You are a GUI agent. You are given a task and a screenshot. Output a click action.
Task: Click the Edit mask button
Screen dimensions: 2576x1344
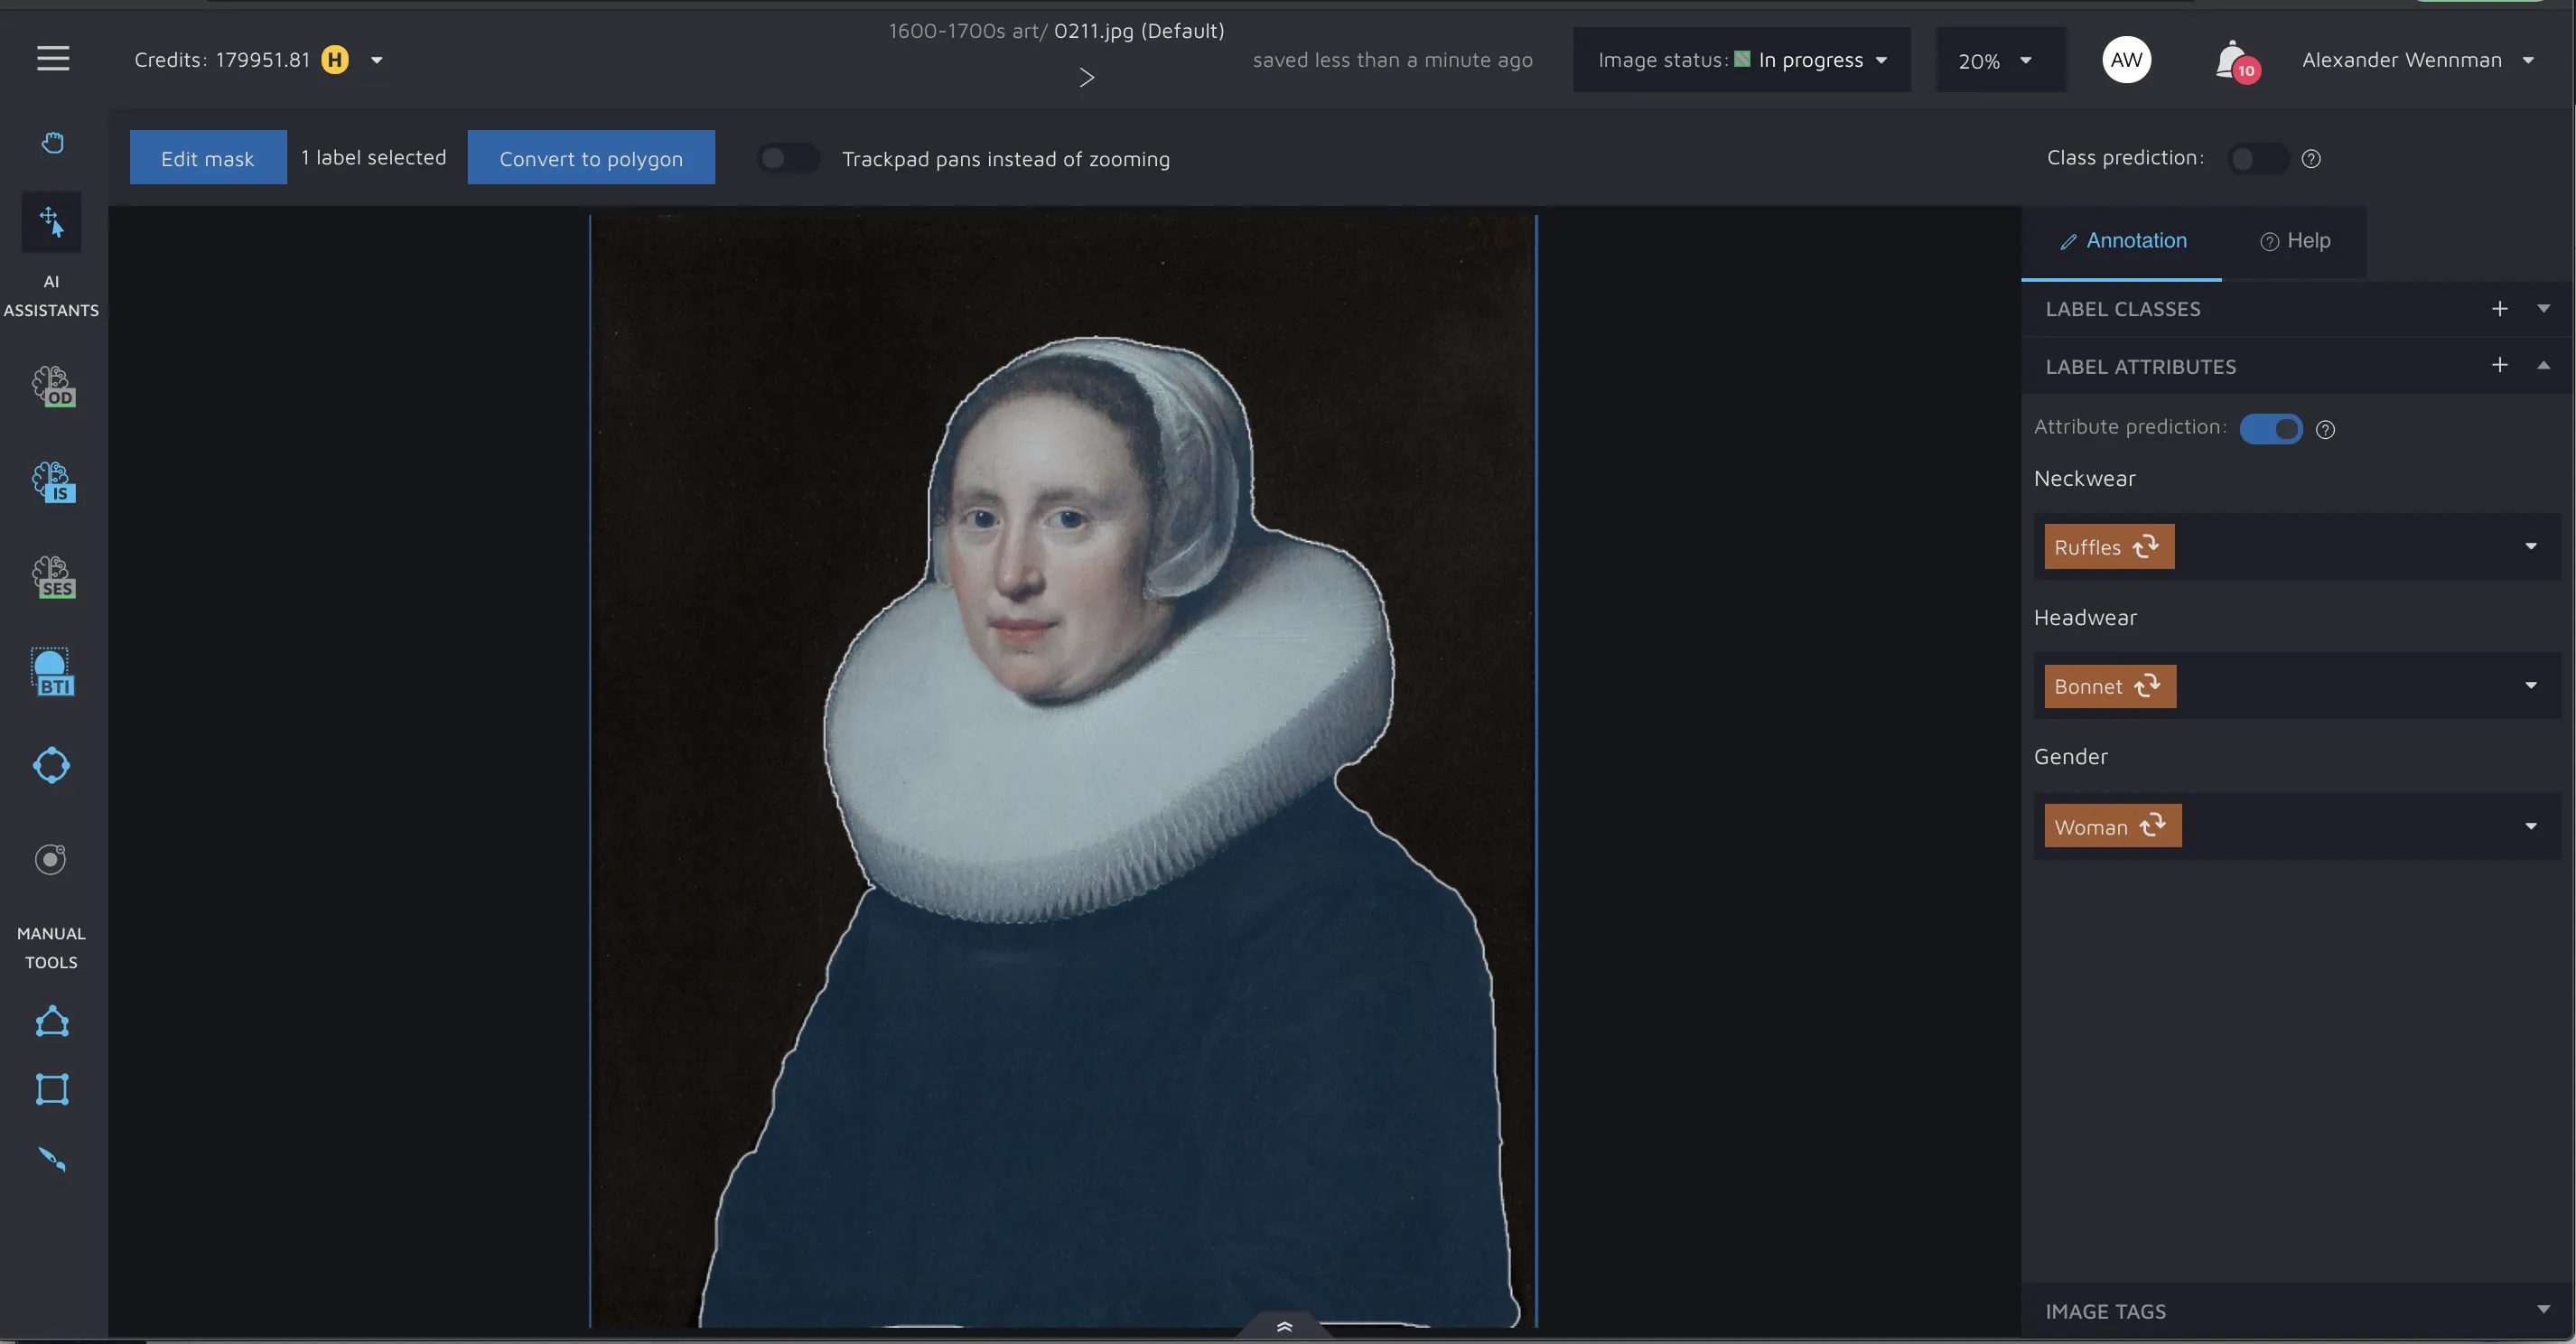(208, 158)
